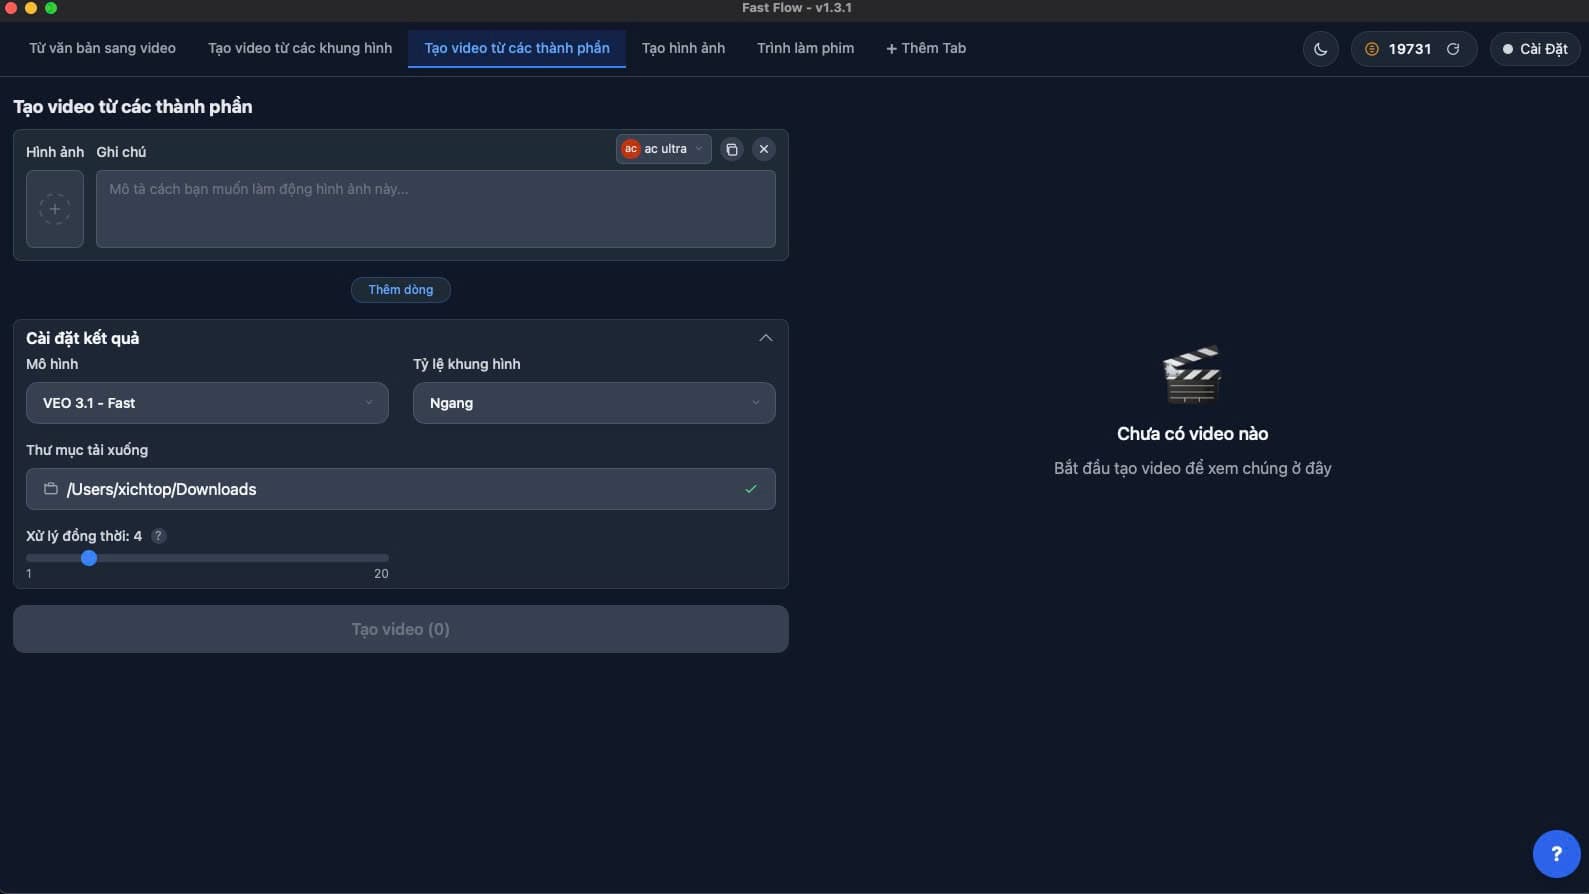
Task: Open the Tạo hình ảnh tab
Action: pyautogui.click(x=684, y=48)
